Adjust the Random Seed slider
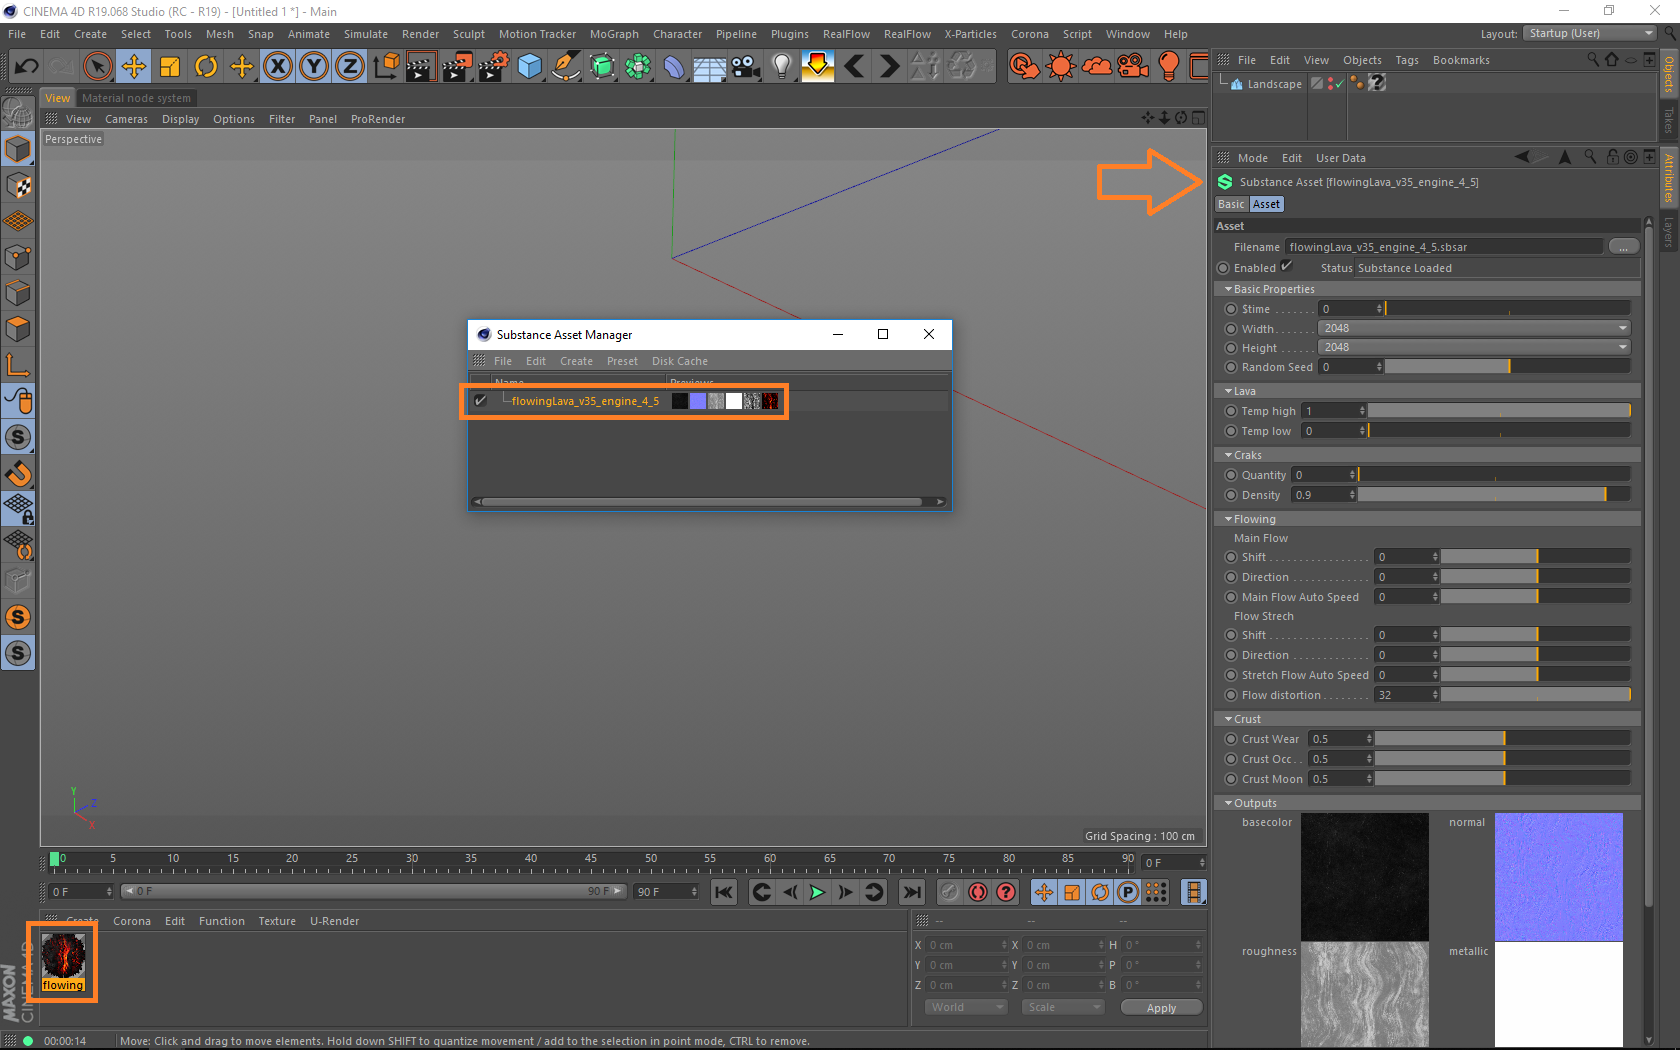This screenshot has width=1680, height=1050. (x=1508, y=367)
